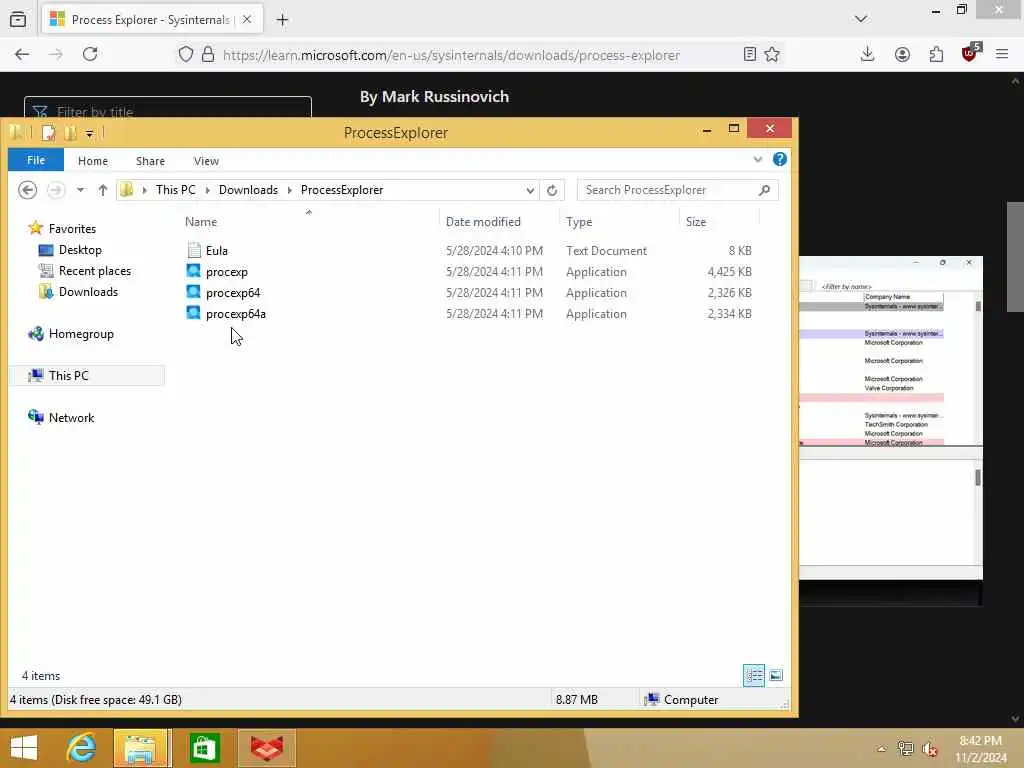Select This PC in navigation pane

[88, 376]
